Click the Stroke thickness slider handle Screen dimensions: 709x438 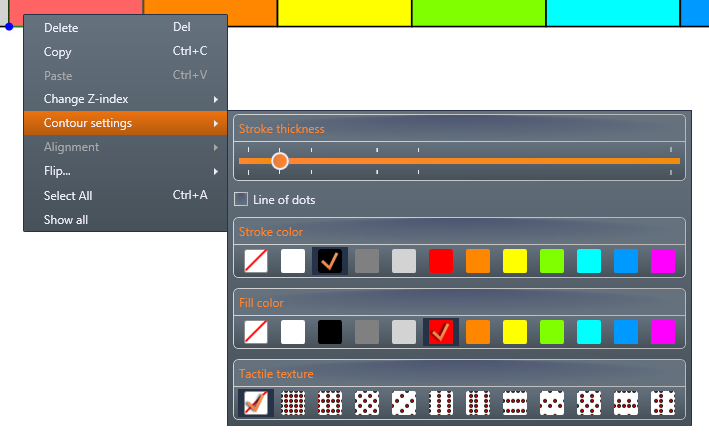click(280, 161)
